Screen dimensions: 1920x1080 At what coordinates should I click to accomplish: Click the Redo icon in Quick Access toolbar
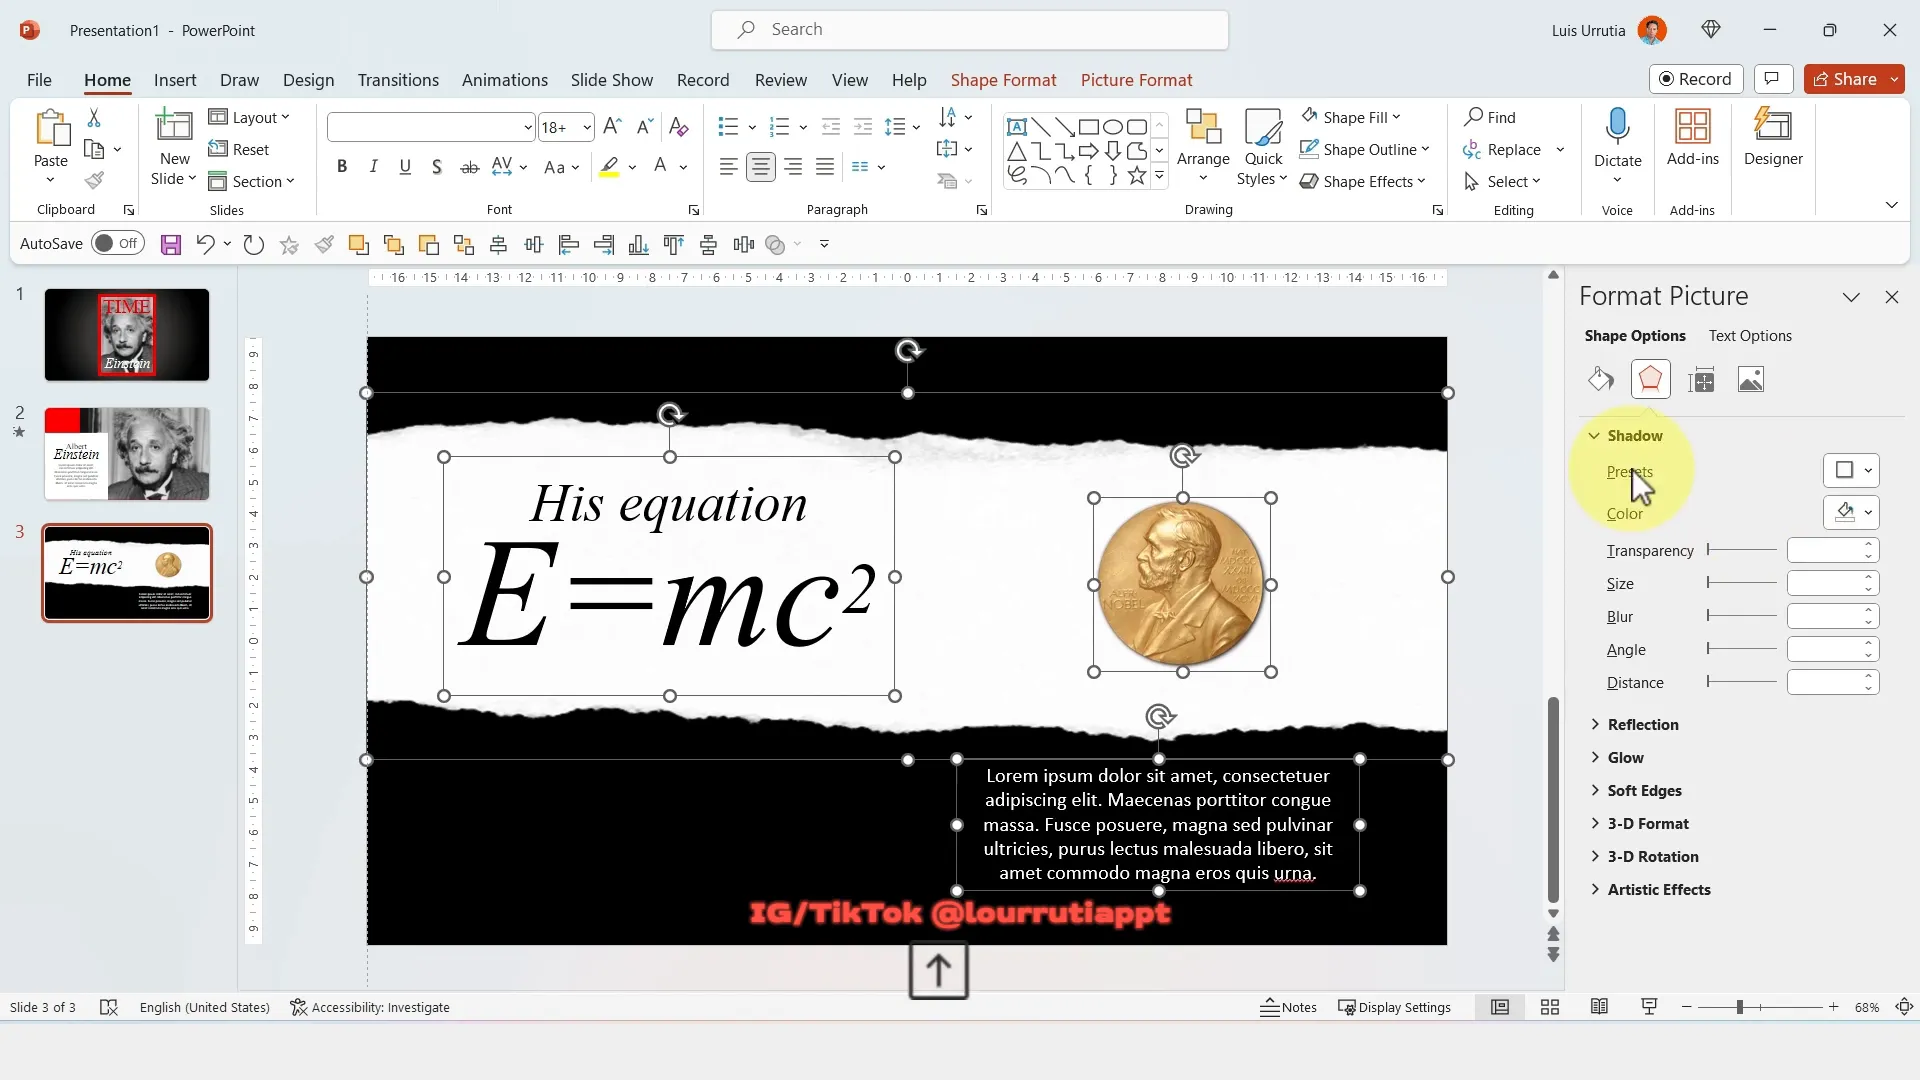pos(254,245)
